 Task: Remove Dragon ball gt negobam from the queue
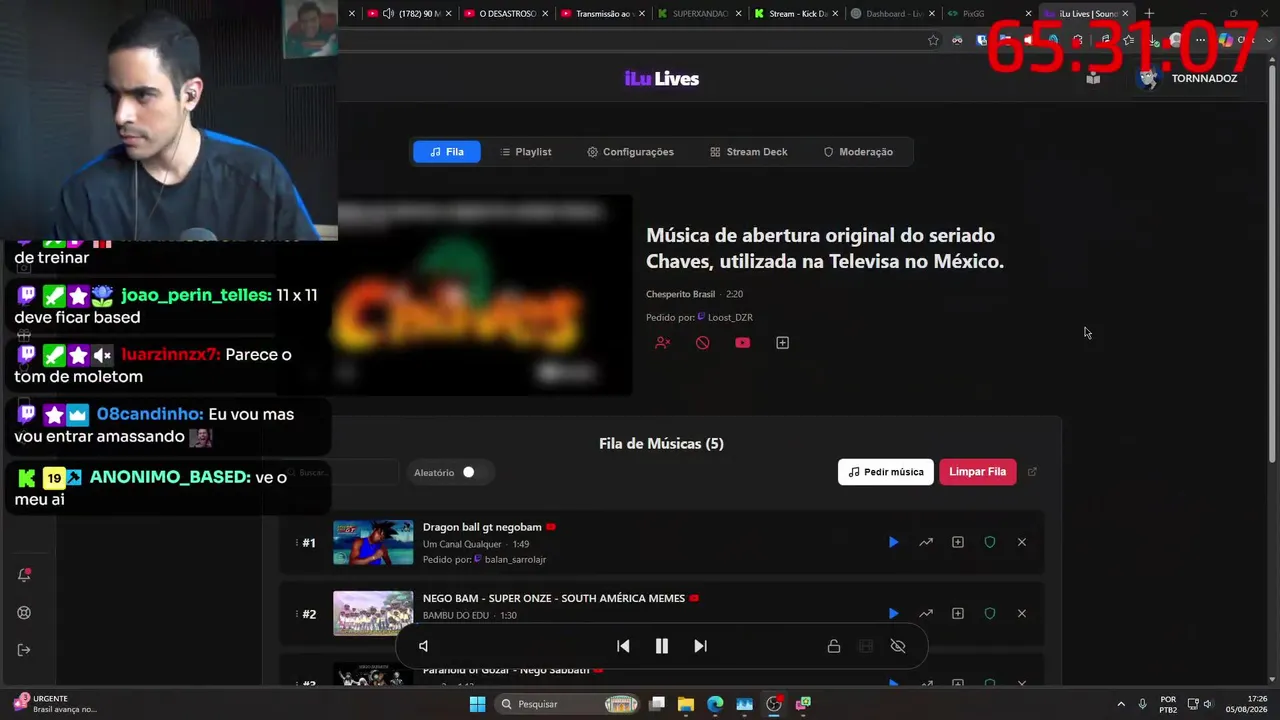coord(1022,542)
